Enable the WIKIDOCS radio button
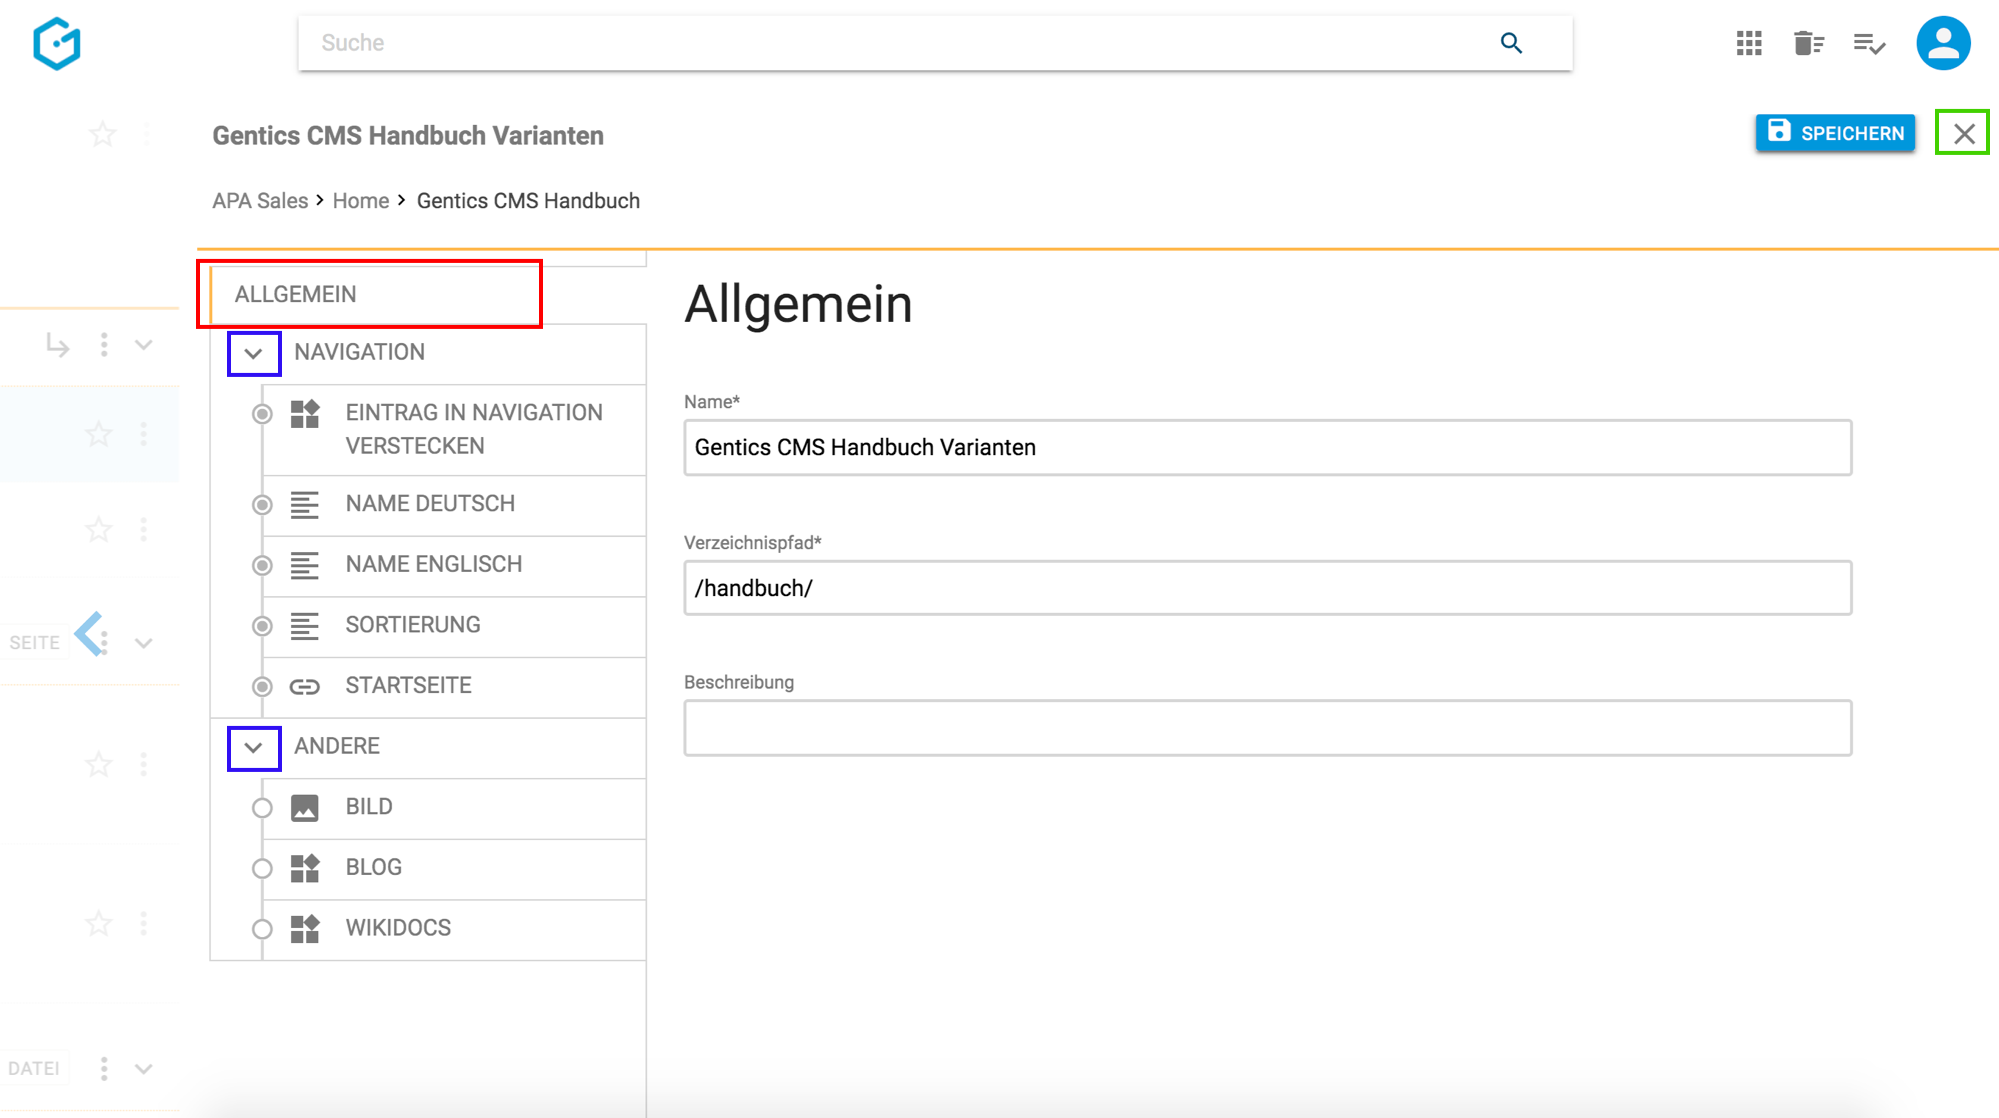 tap(262, 929)
